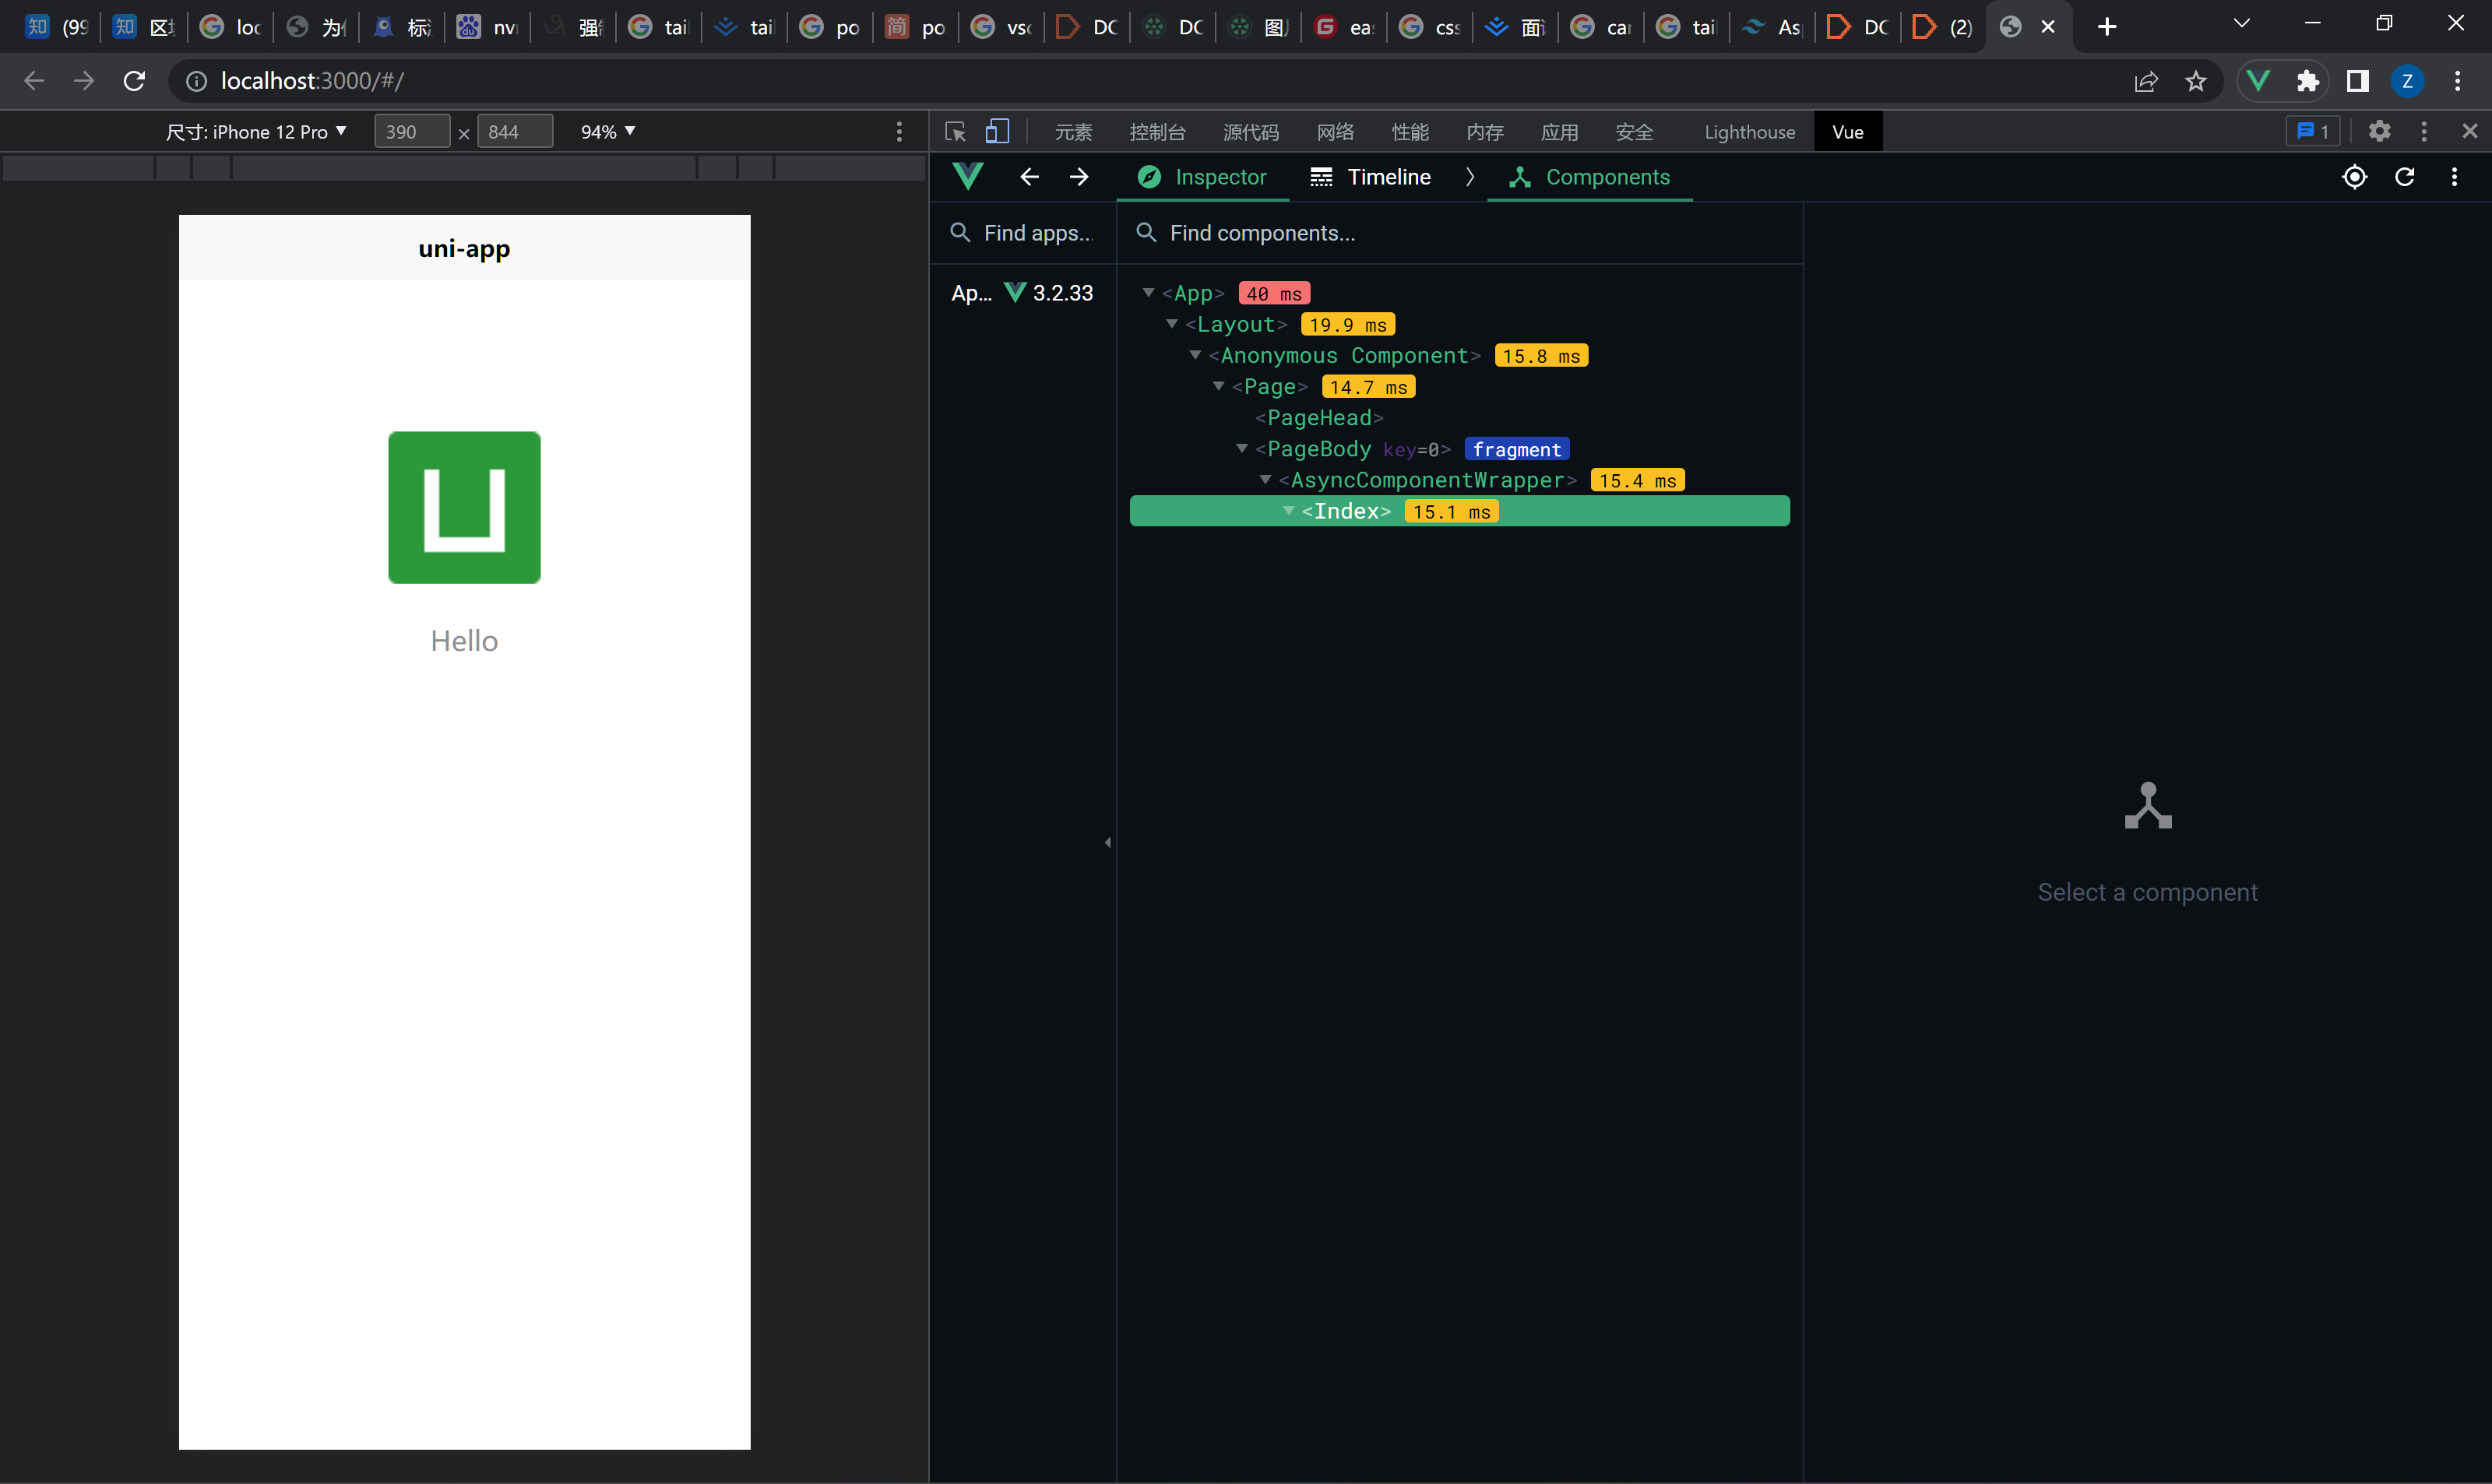
Task: Enable the inspect element picker mode
Action: pyautogui.click(x=955, y=131)
